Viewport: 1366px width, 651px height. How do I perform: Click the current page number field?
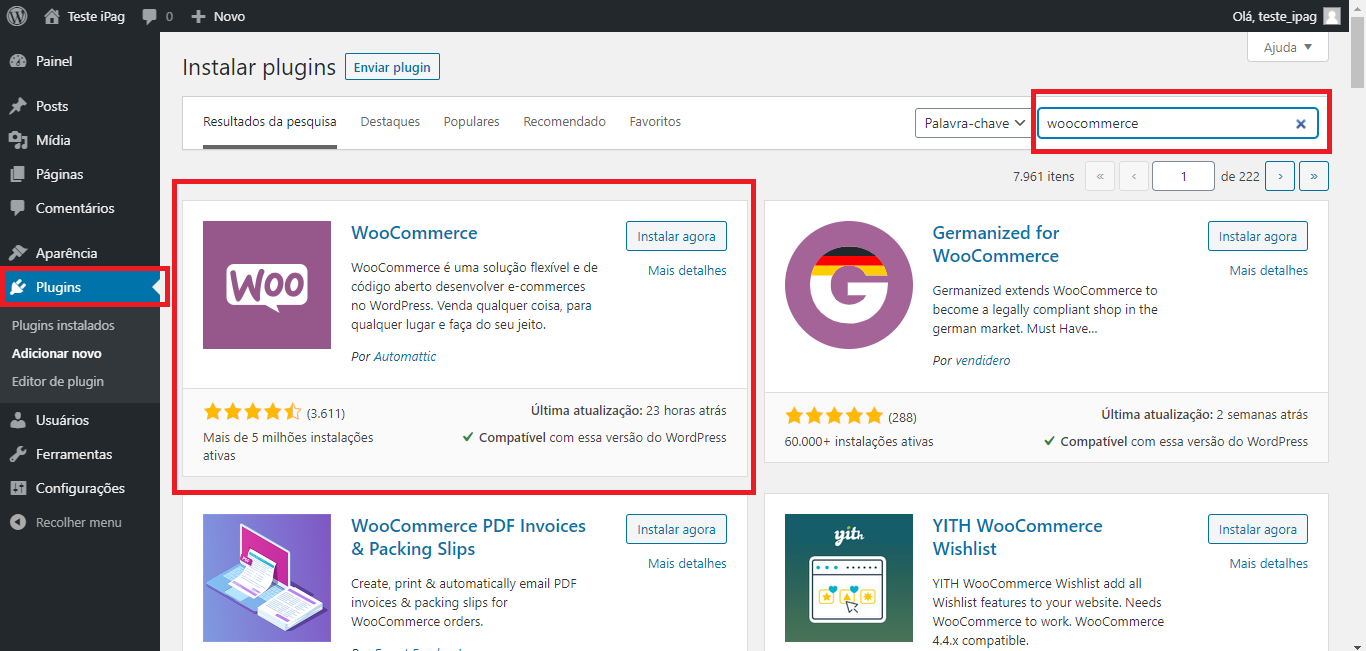tap(1183, 176)
